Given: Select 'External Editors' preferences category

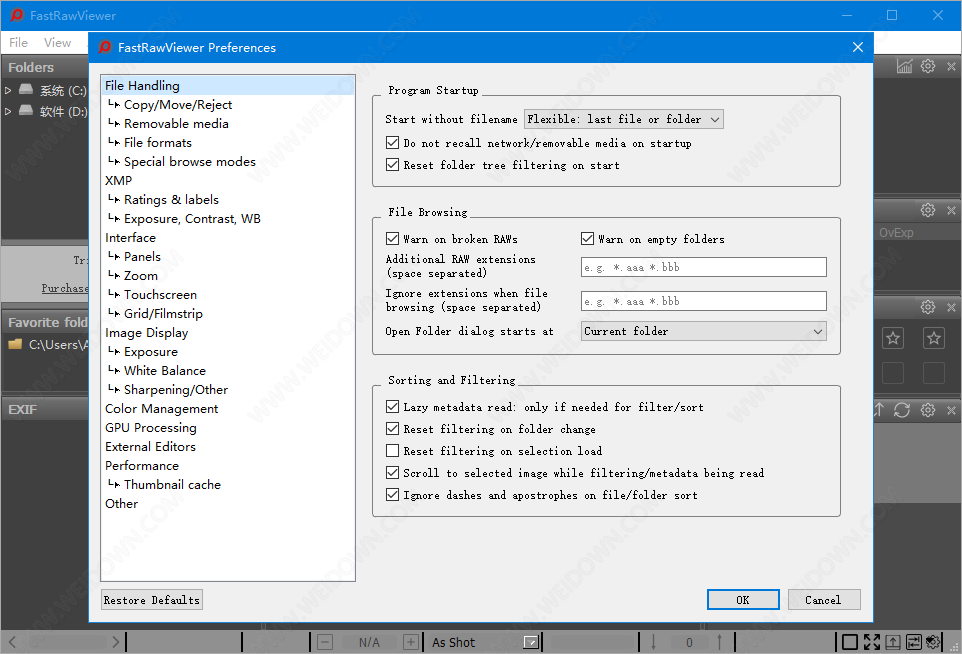Looking at the screenshot, I should [150, 447].
